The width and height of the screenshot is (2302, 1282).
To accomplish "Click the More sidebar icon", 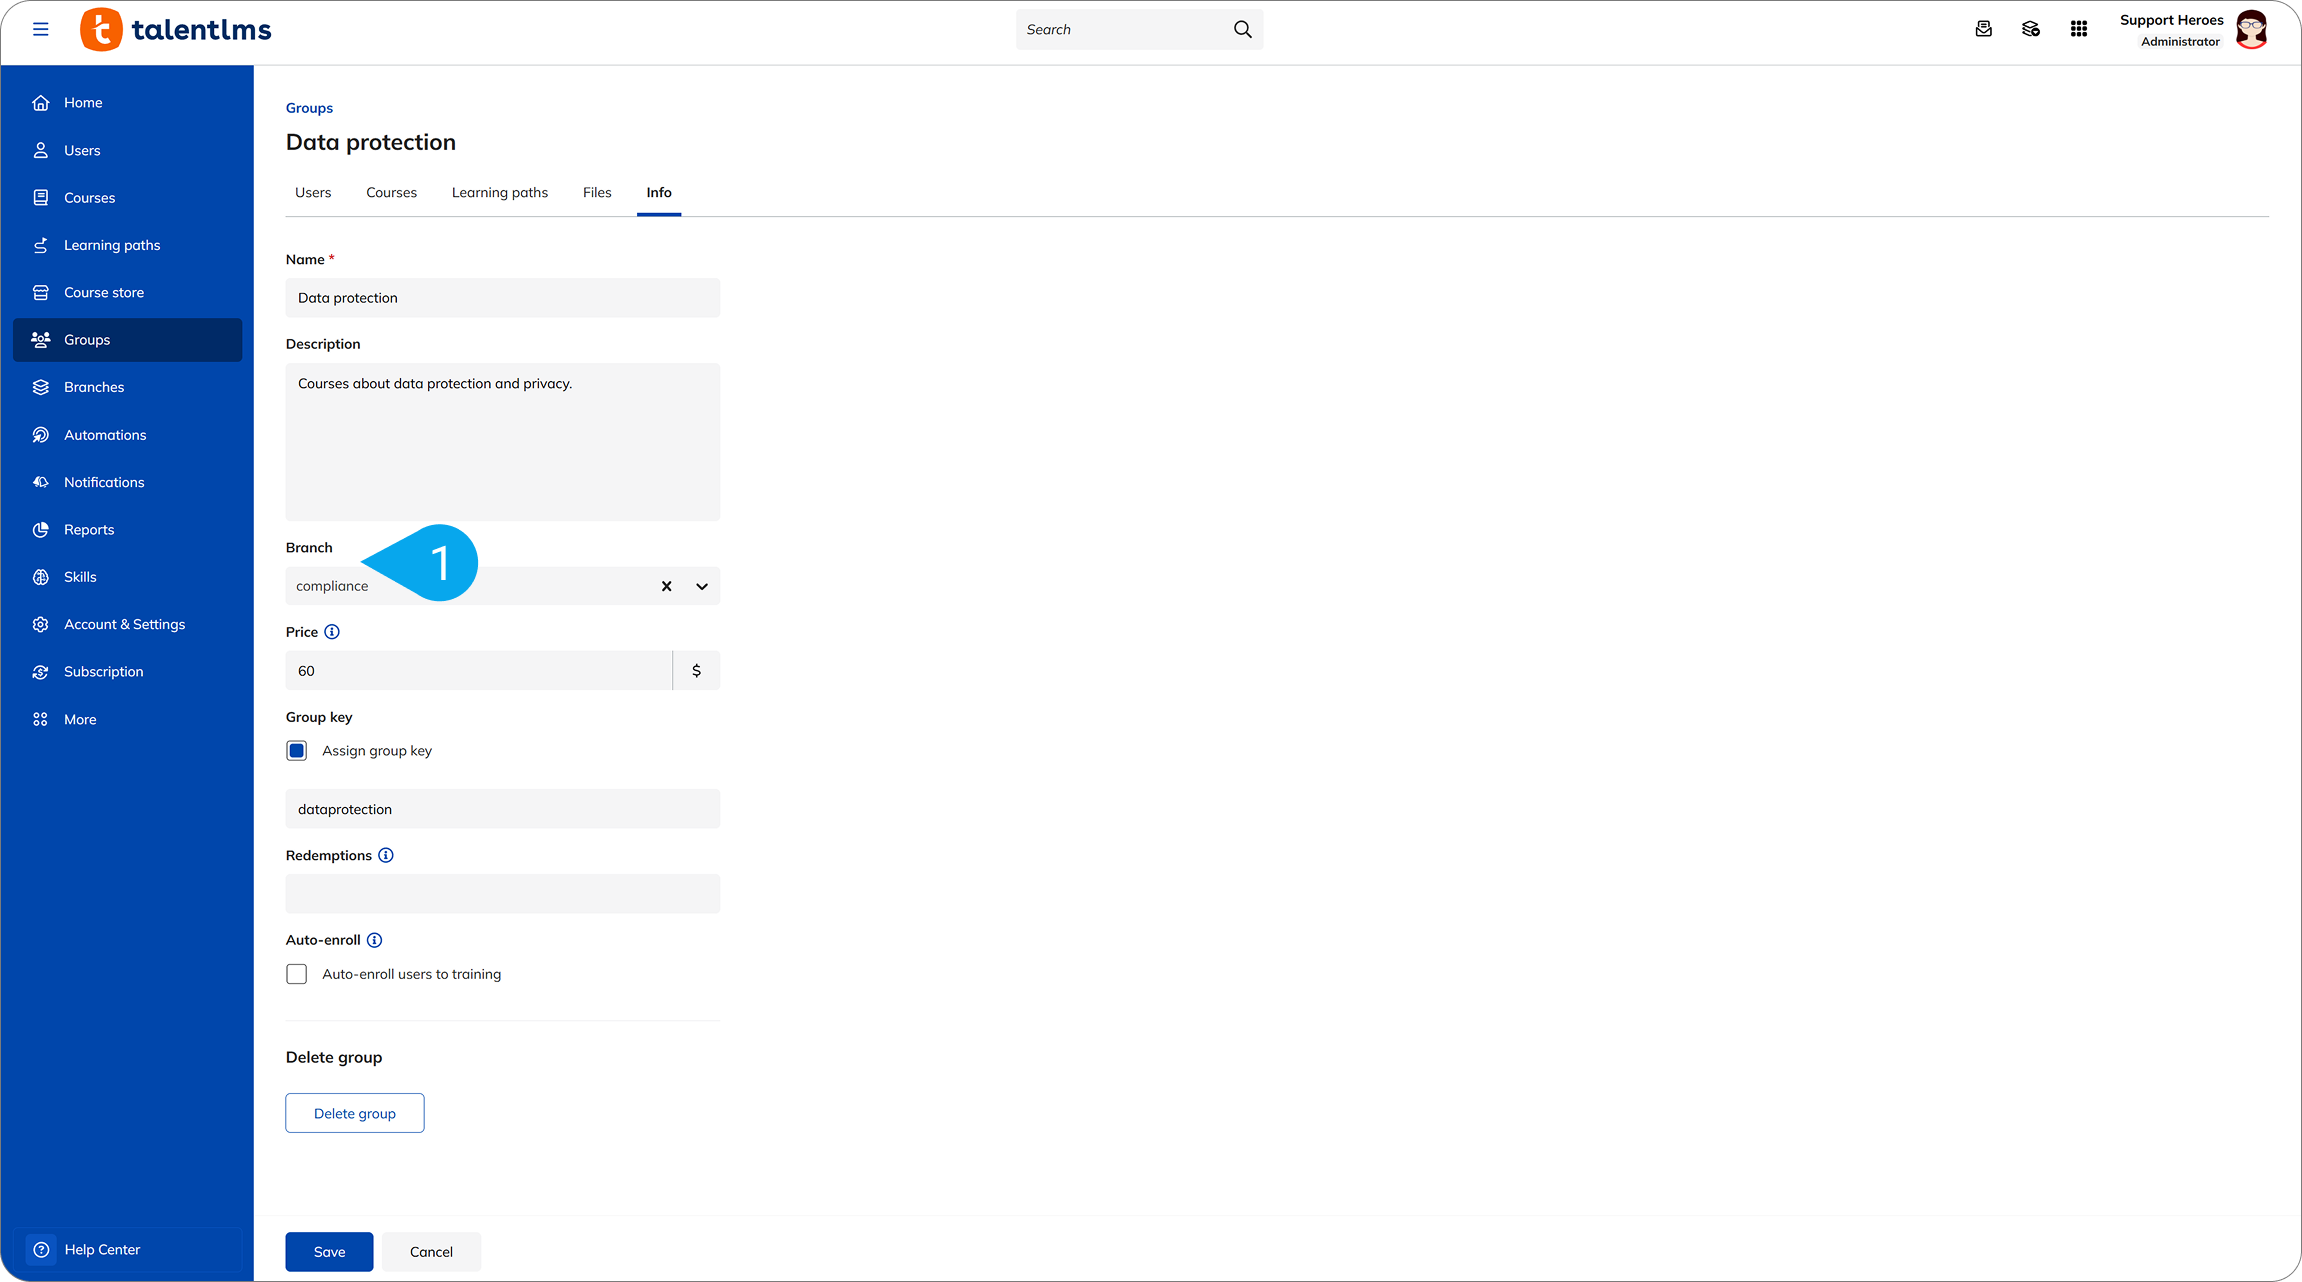I will pyautogui.click(x=41, y=719).
